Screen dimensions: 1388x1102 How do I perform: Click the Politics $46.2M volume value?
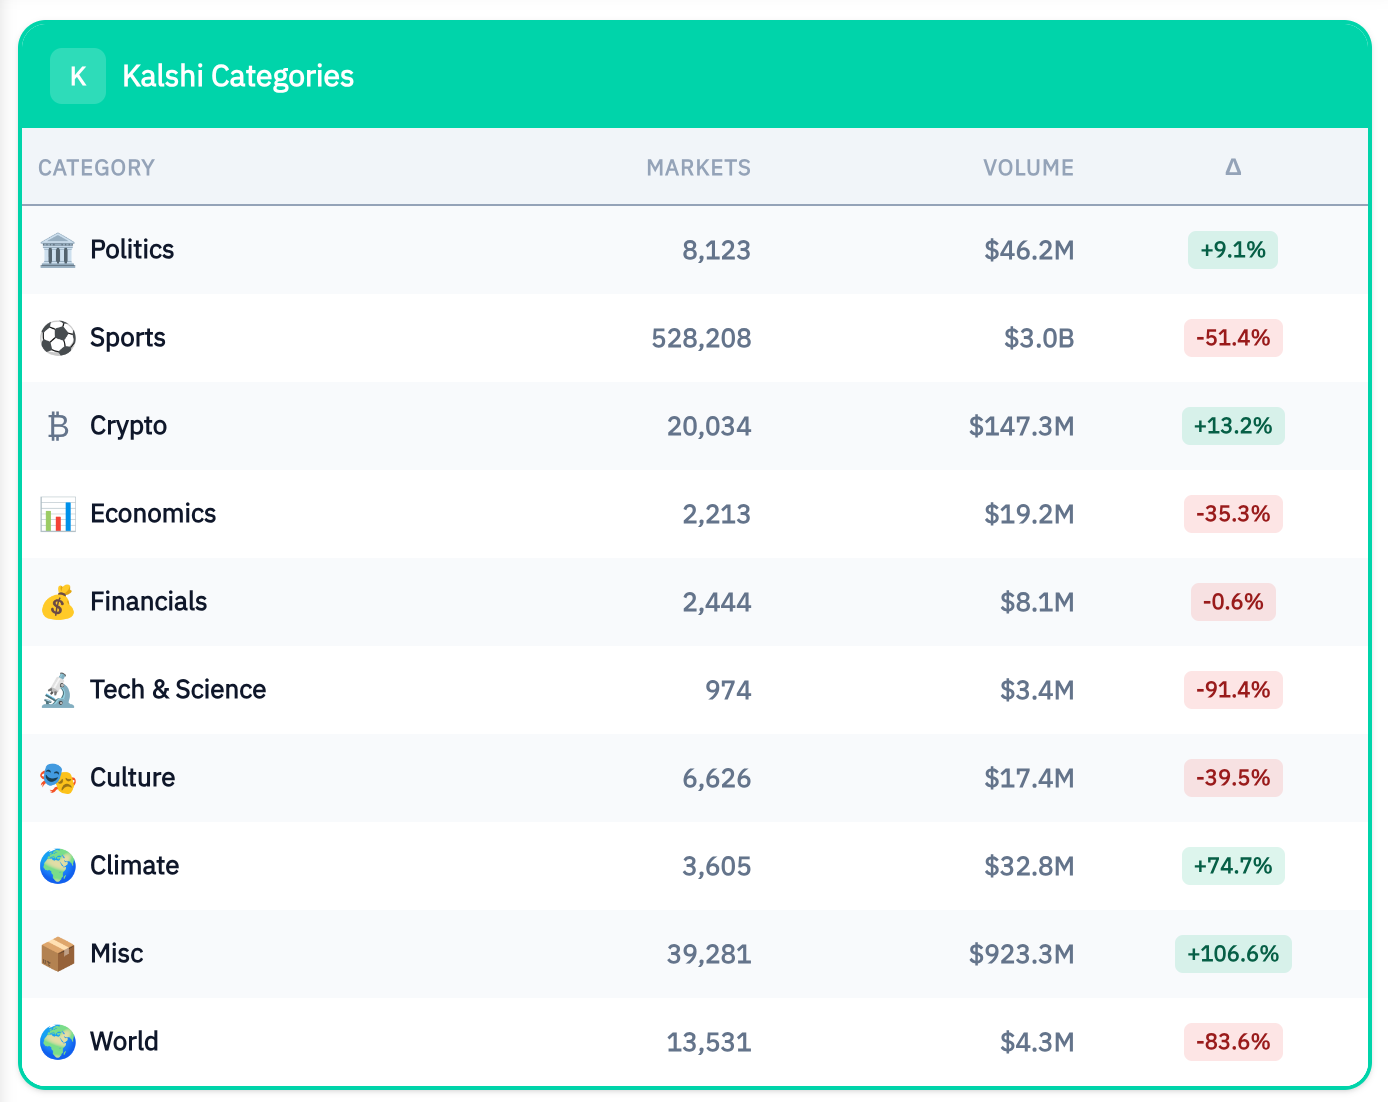(1029, 250)
